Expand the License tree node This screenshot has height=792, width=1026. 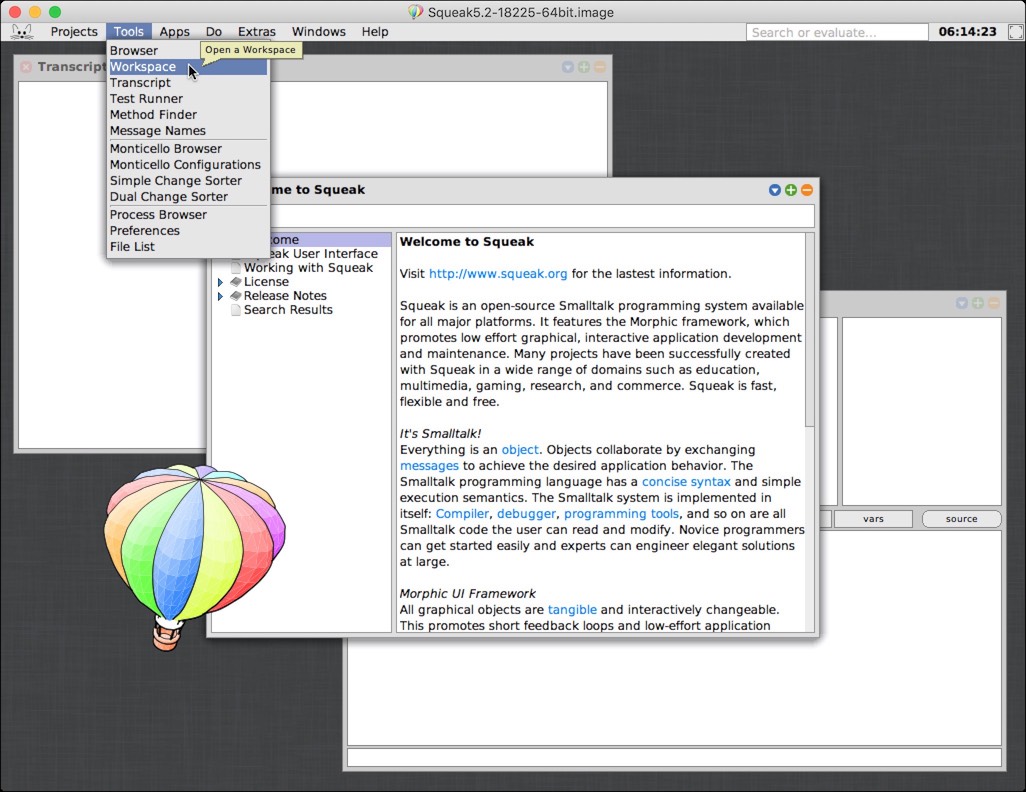(221, 282)
